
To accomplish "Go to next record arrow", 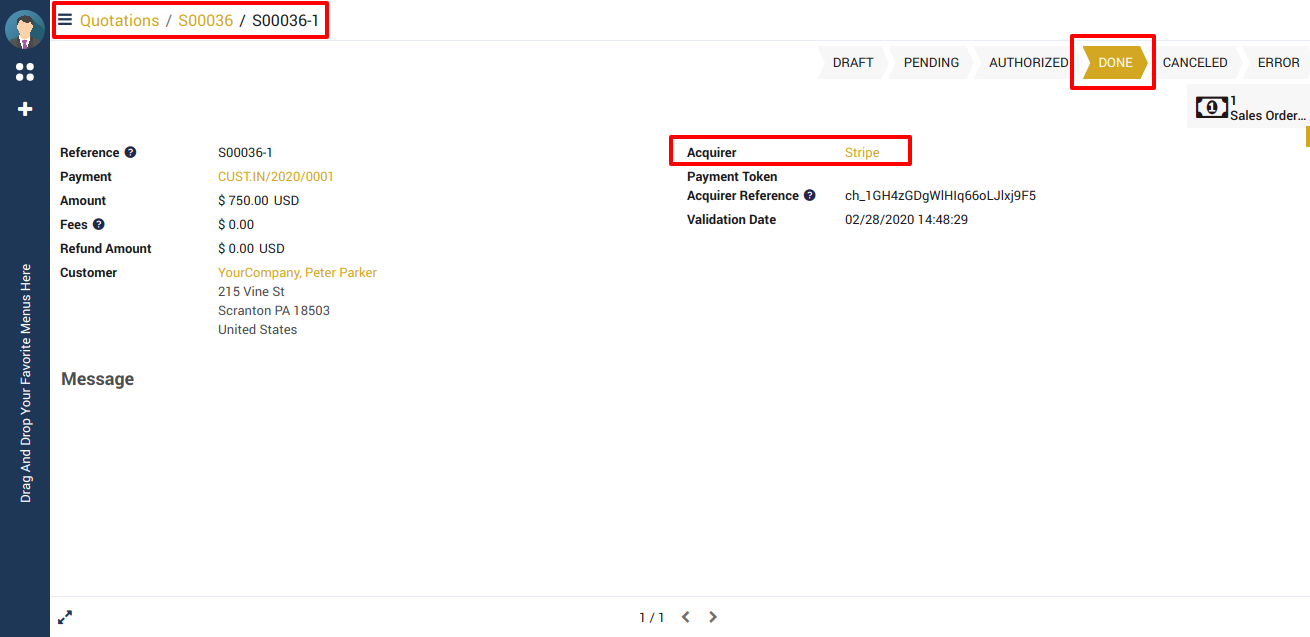I will click(x=713, y=617).
